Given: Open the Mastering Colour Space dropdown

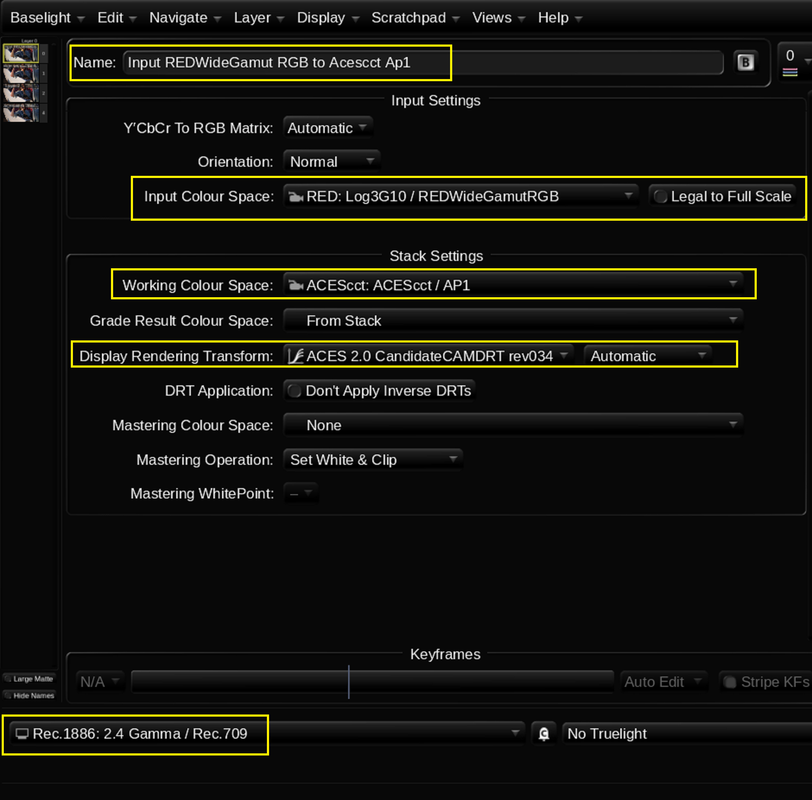Looking at the screenshot, I should coord(513,425).
